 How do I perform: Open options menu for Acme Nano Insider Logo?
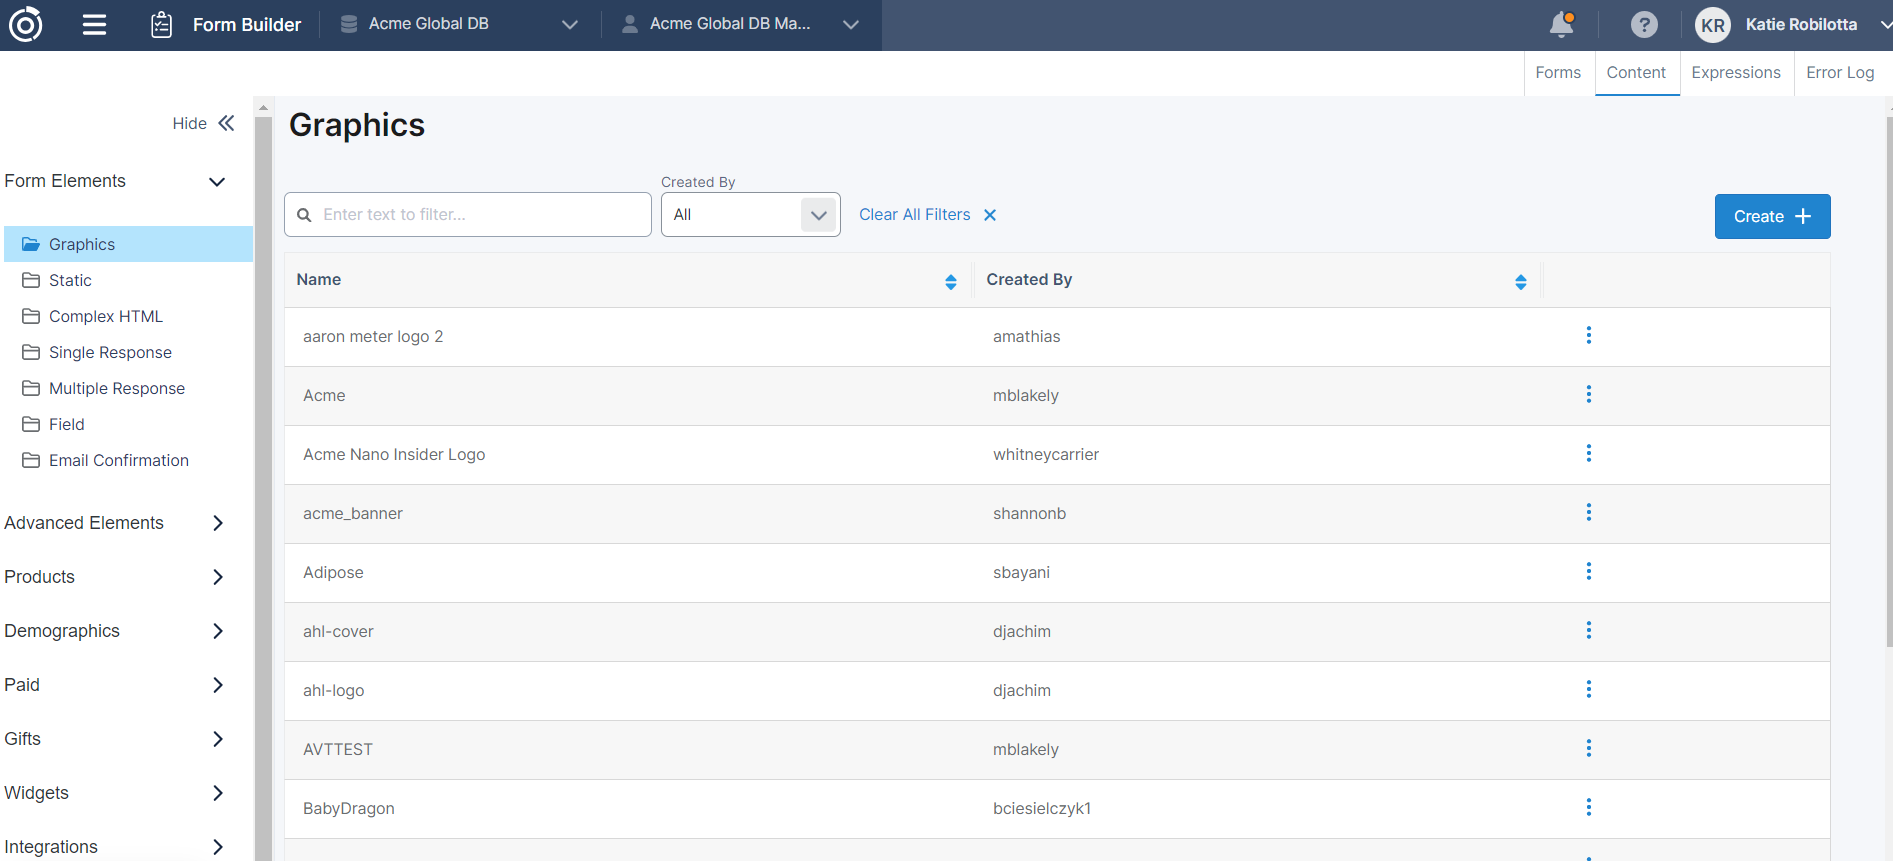(1588, 454)
